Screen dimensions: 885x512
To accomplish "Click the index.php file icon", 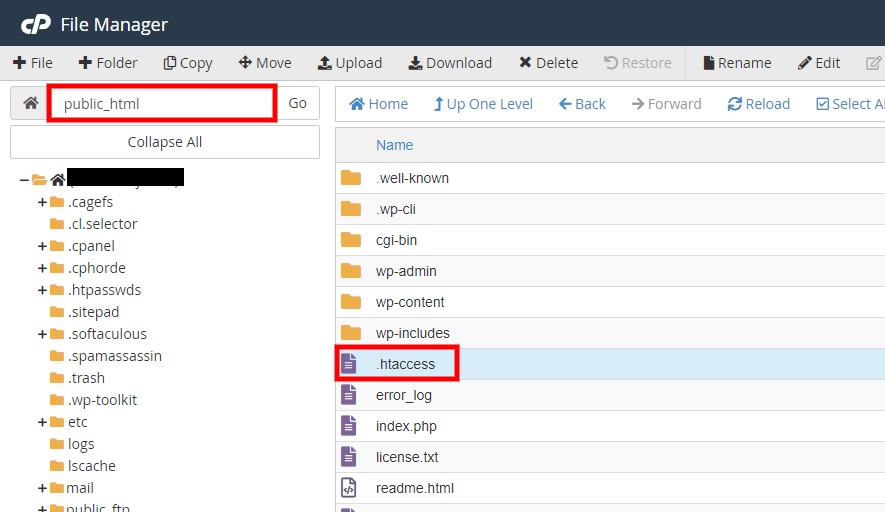I will pyautogui.click(x=349, y=426).
